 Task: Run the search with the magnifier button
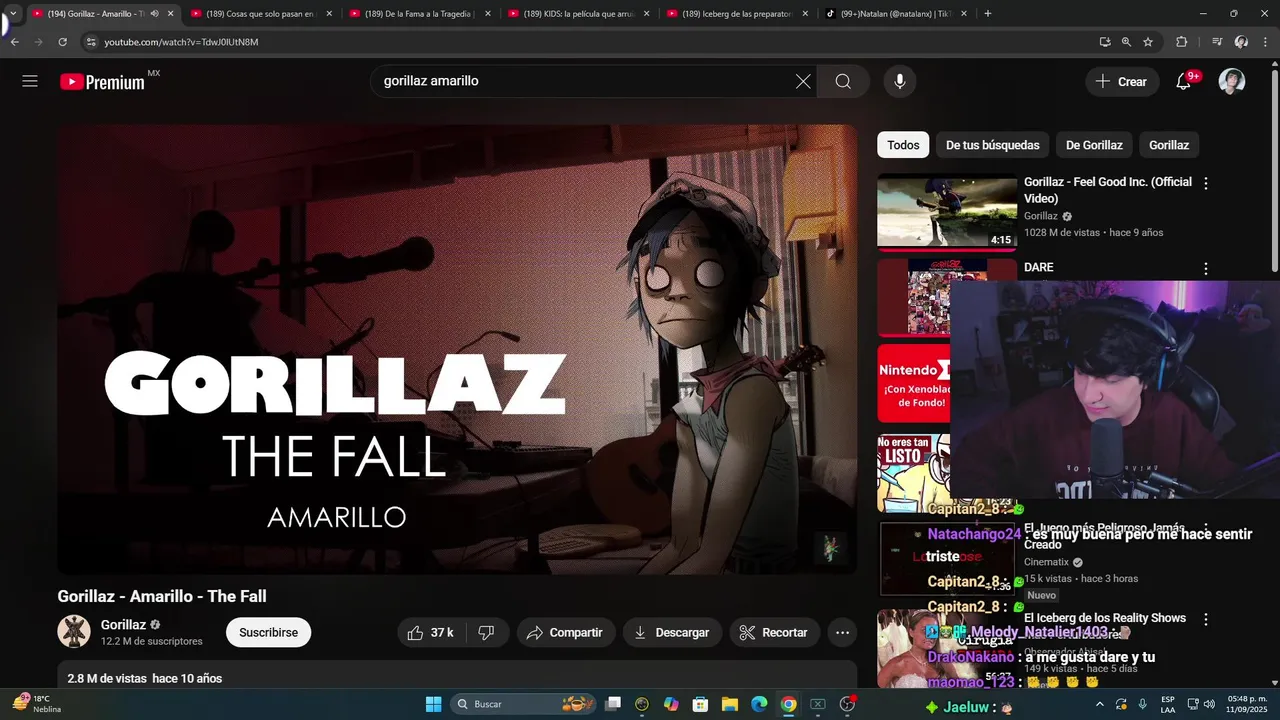pos(843,82)
